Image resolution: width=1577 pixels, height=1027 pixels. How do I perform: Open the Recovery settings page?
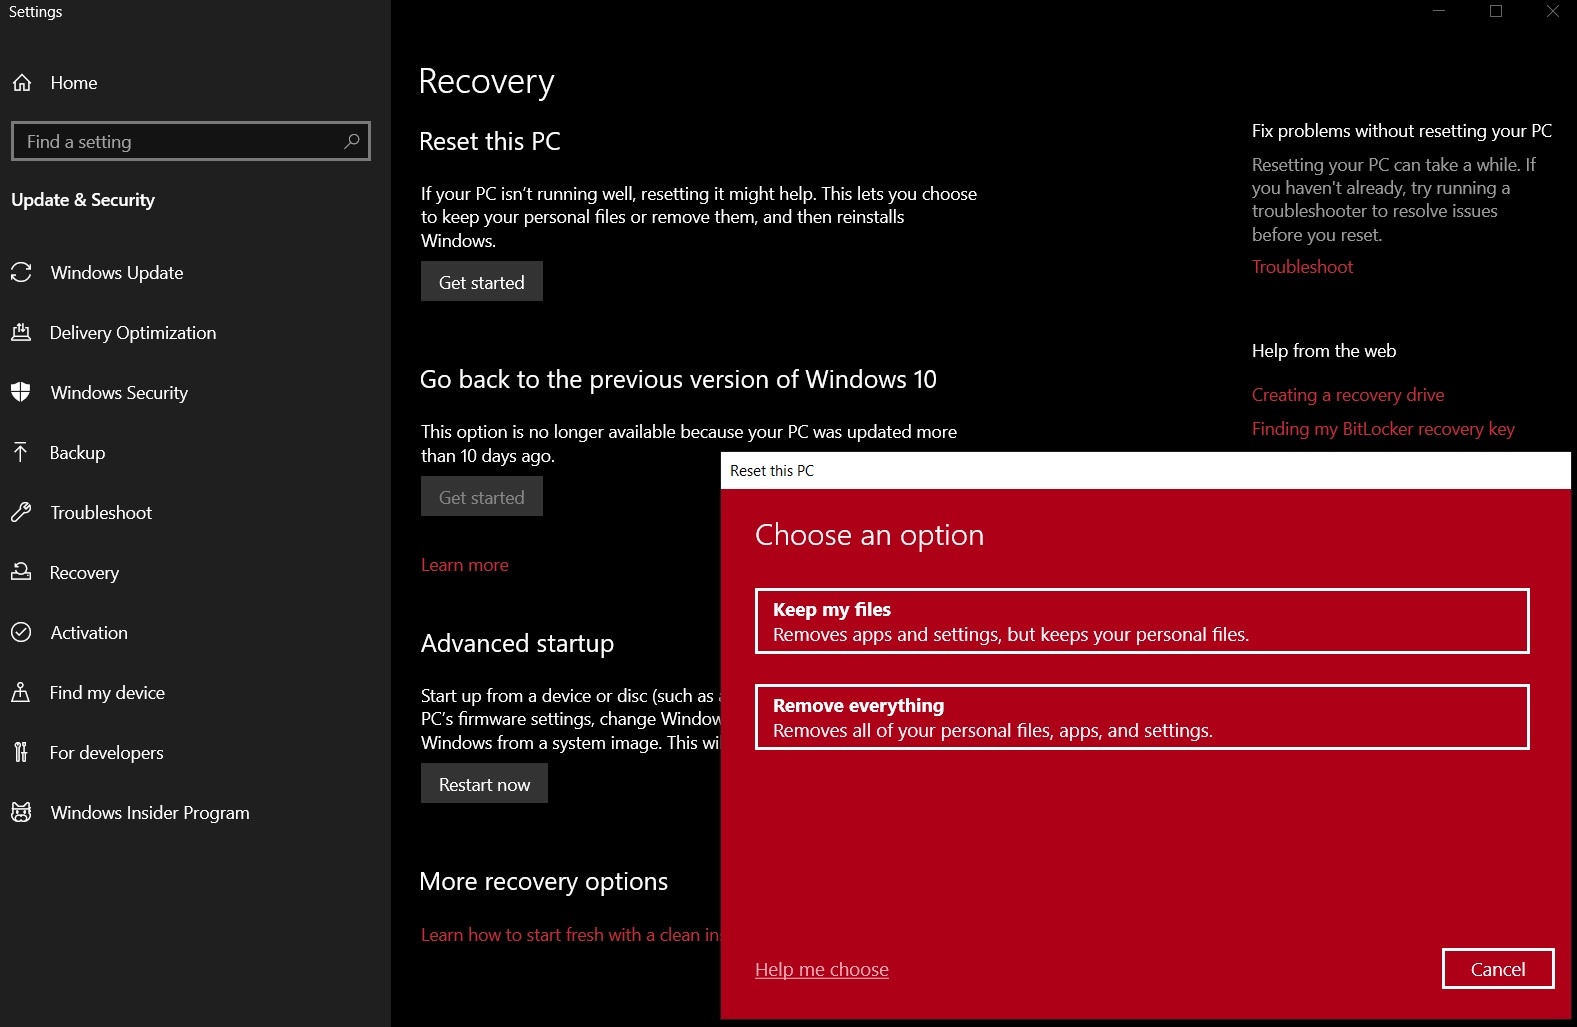(x=84, y=573)
